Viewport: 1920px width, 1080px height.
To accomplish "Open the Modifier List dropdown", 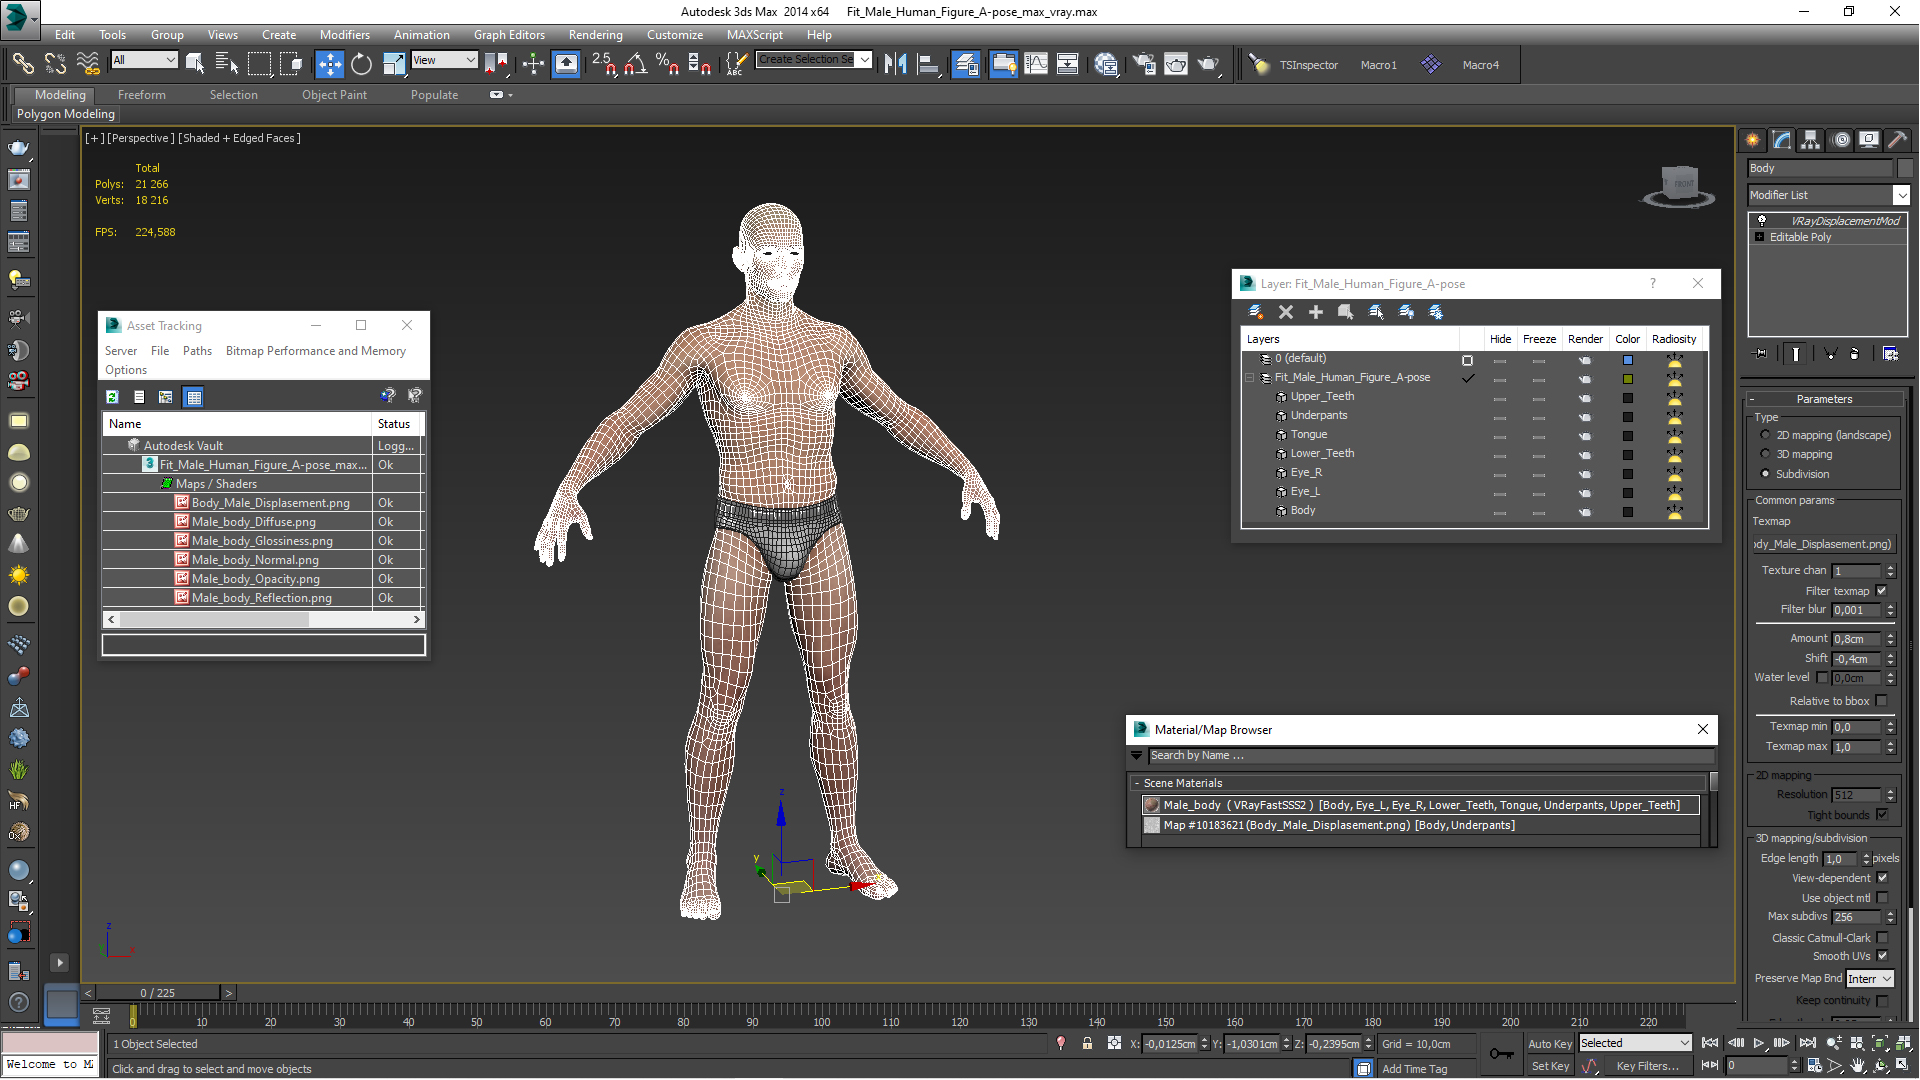I will (x=1828, y=195).
